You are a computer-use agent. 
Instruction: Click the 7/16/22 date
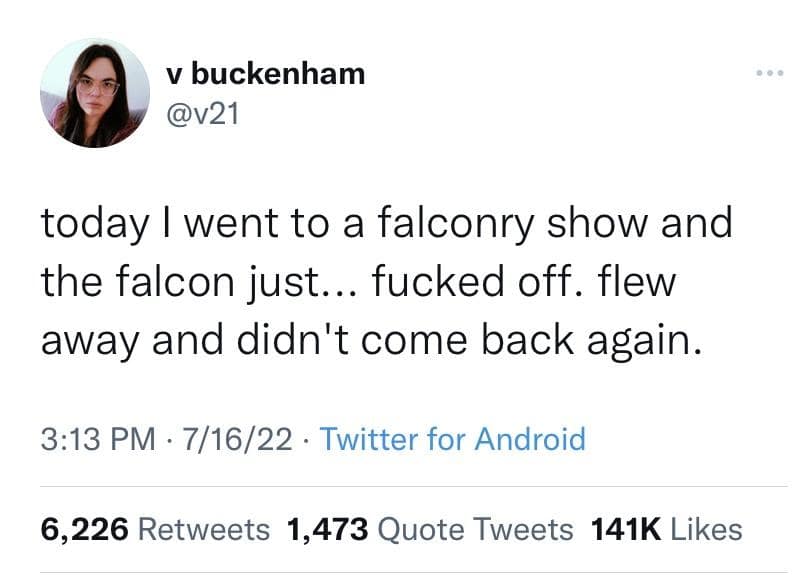tap(237, 439)
